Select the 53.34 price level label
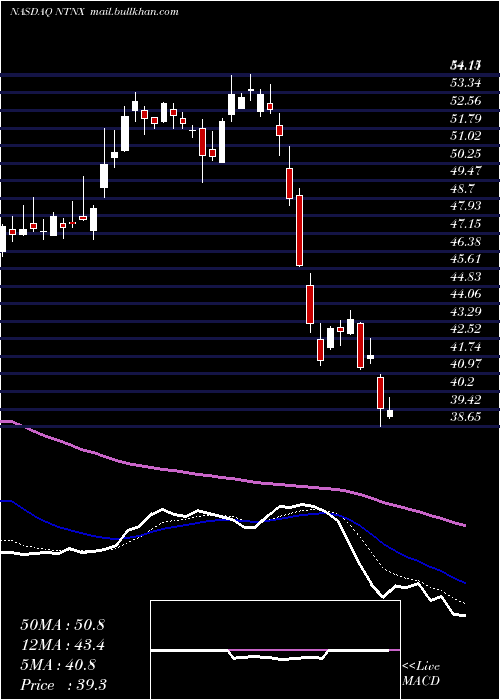The width and height of the screenshot is (500, 700). (x=465, y=83)
